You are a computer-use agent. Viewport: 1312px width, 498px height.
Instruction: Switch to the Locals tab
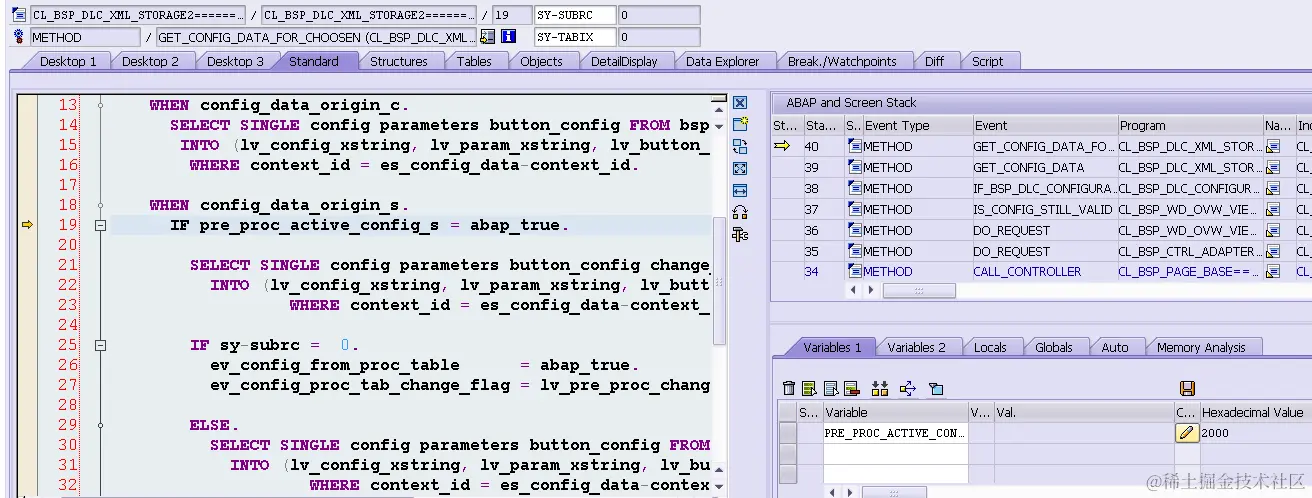pyautogui.click(x=990, y=347)
